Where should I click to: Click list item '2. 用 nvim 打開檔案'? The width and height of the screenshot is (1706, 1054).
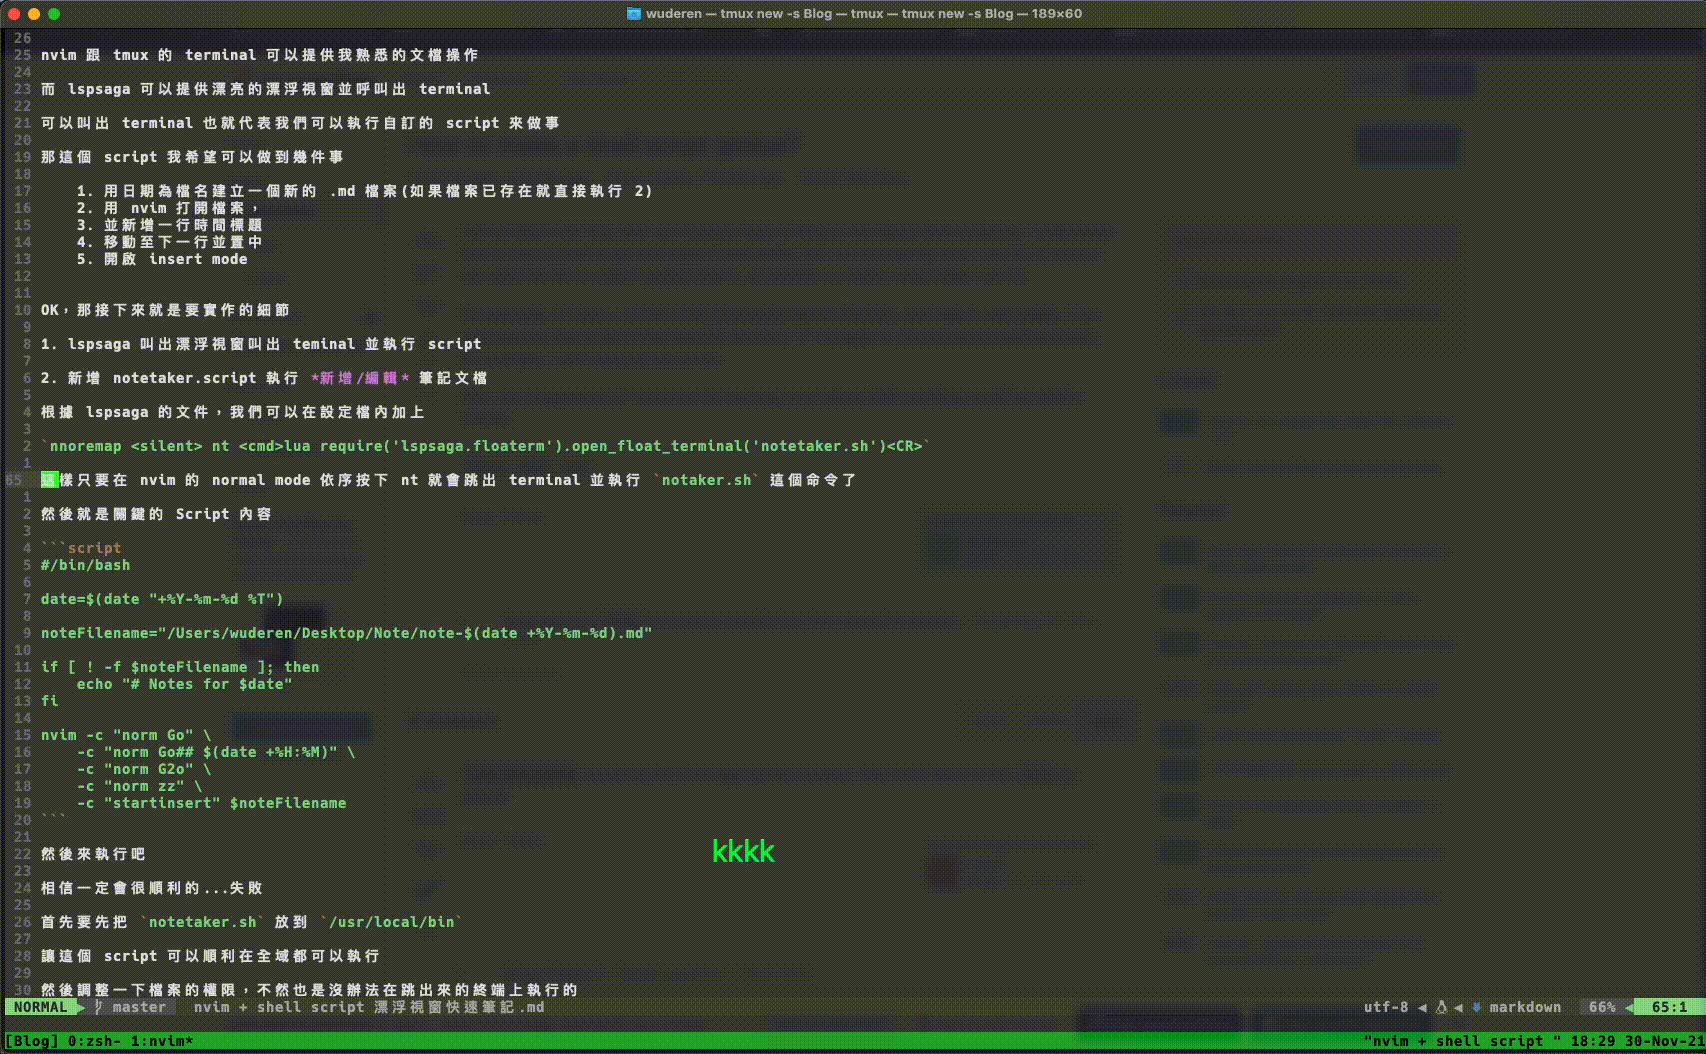[x=167, y=208]
